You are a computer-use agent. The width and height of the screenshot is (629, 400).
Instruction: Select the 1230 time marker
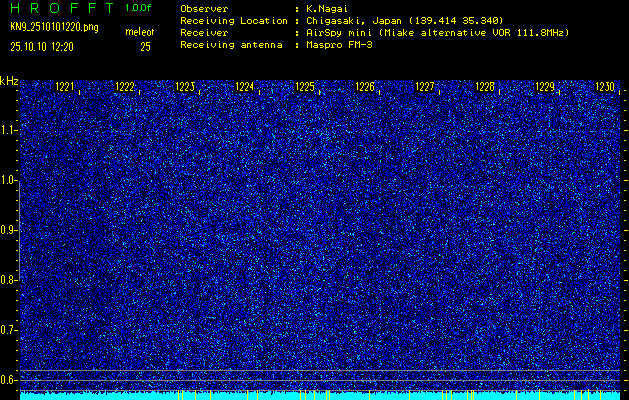coord(605,87)
